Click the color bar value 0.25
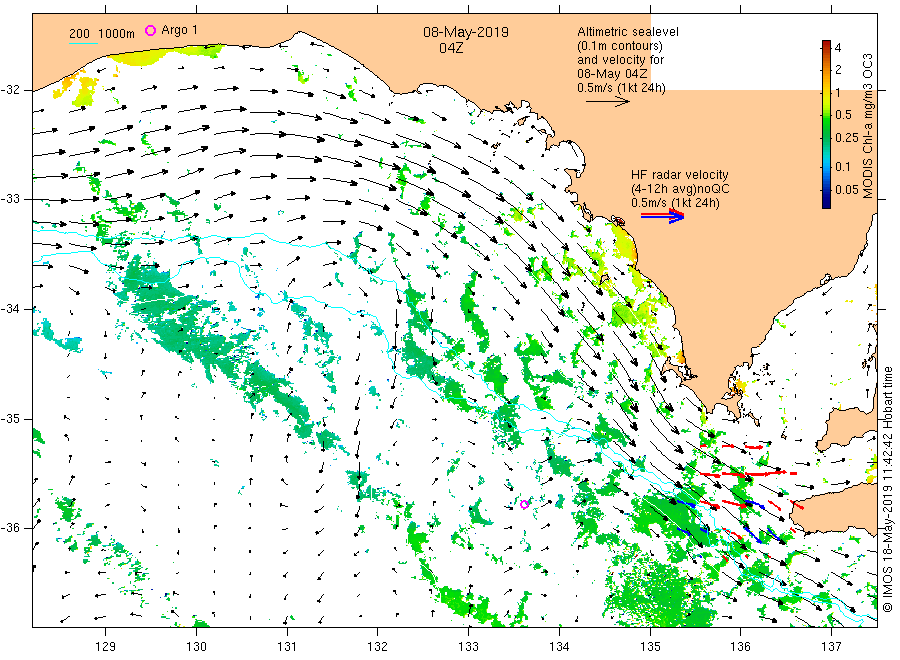This screenshot has width=900, height=660. tap(846, 138)
